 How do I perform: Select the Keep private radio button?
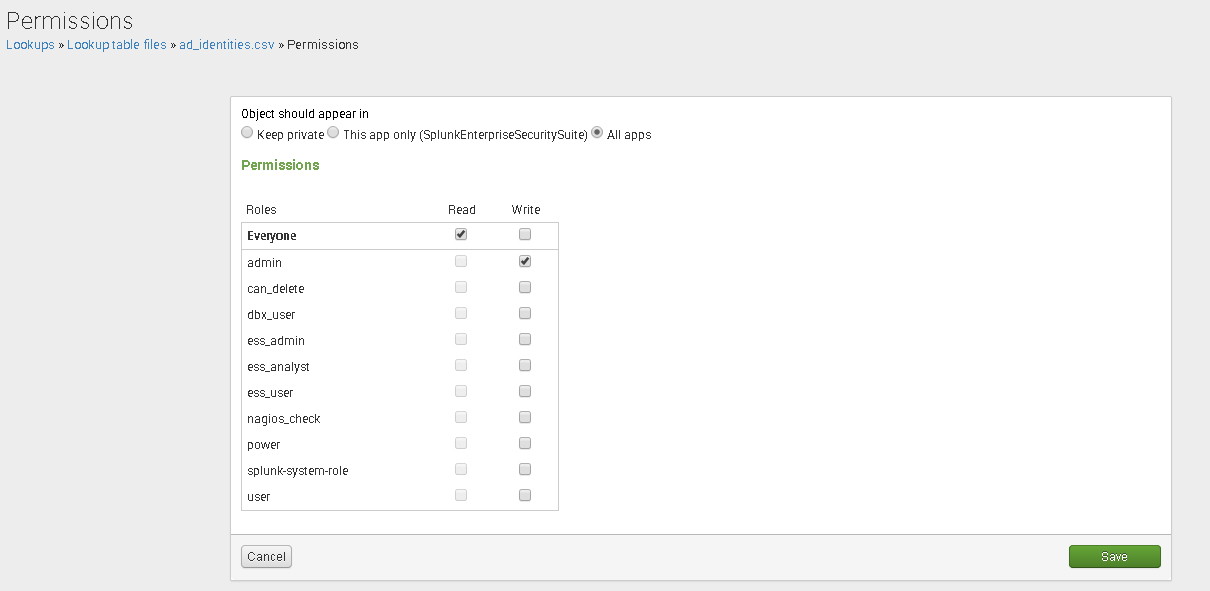pyautogui.click(x=247, y=132)
